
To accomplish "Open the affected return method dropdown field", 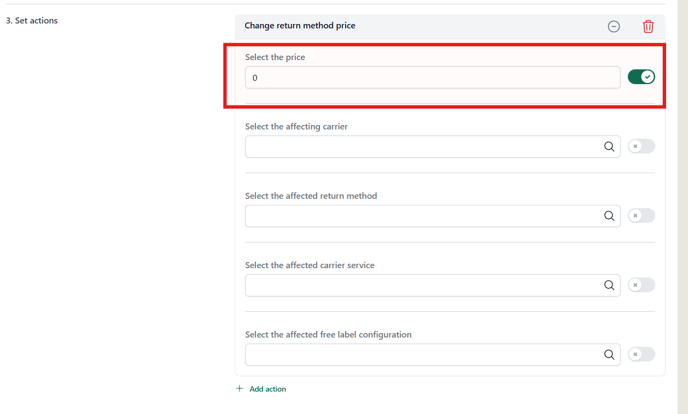I will (x=433, y=216).
